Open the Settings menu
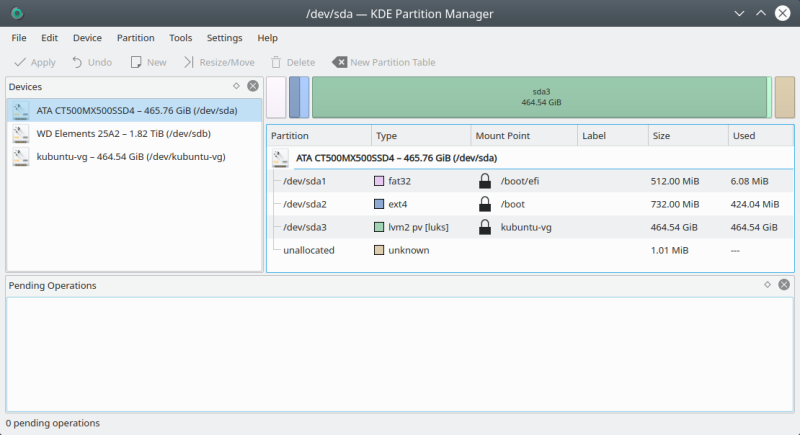 224,38
